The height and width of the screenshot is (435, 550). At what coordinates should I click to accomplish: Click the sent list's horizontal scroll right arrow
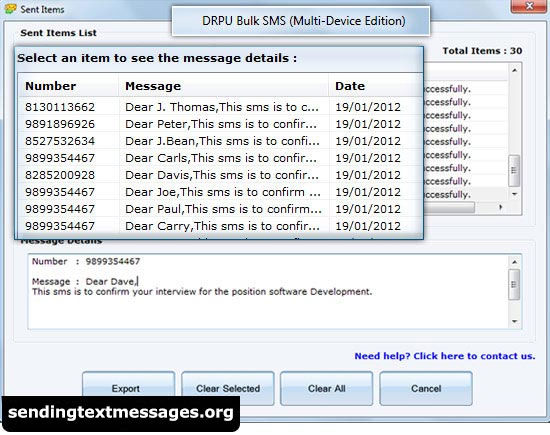click(501, 207)
